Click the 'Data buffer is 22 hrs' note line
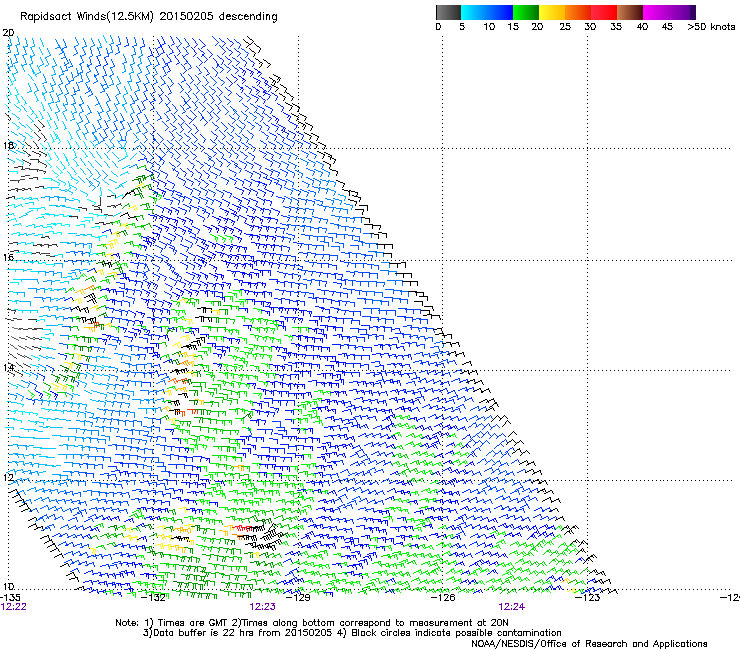740x650 pixels. tap(352, 633)
